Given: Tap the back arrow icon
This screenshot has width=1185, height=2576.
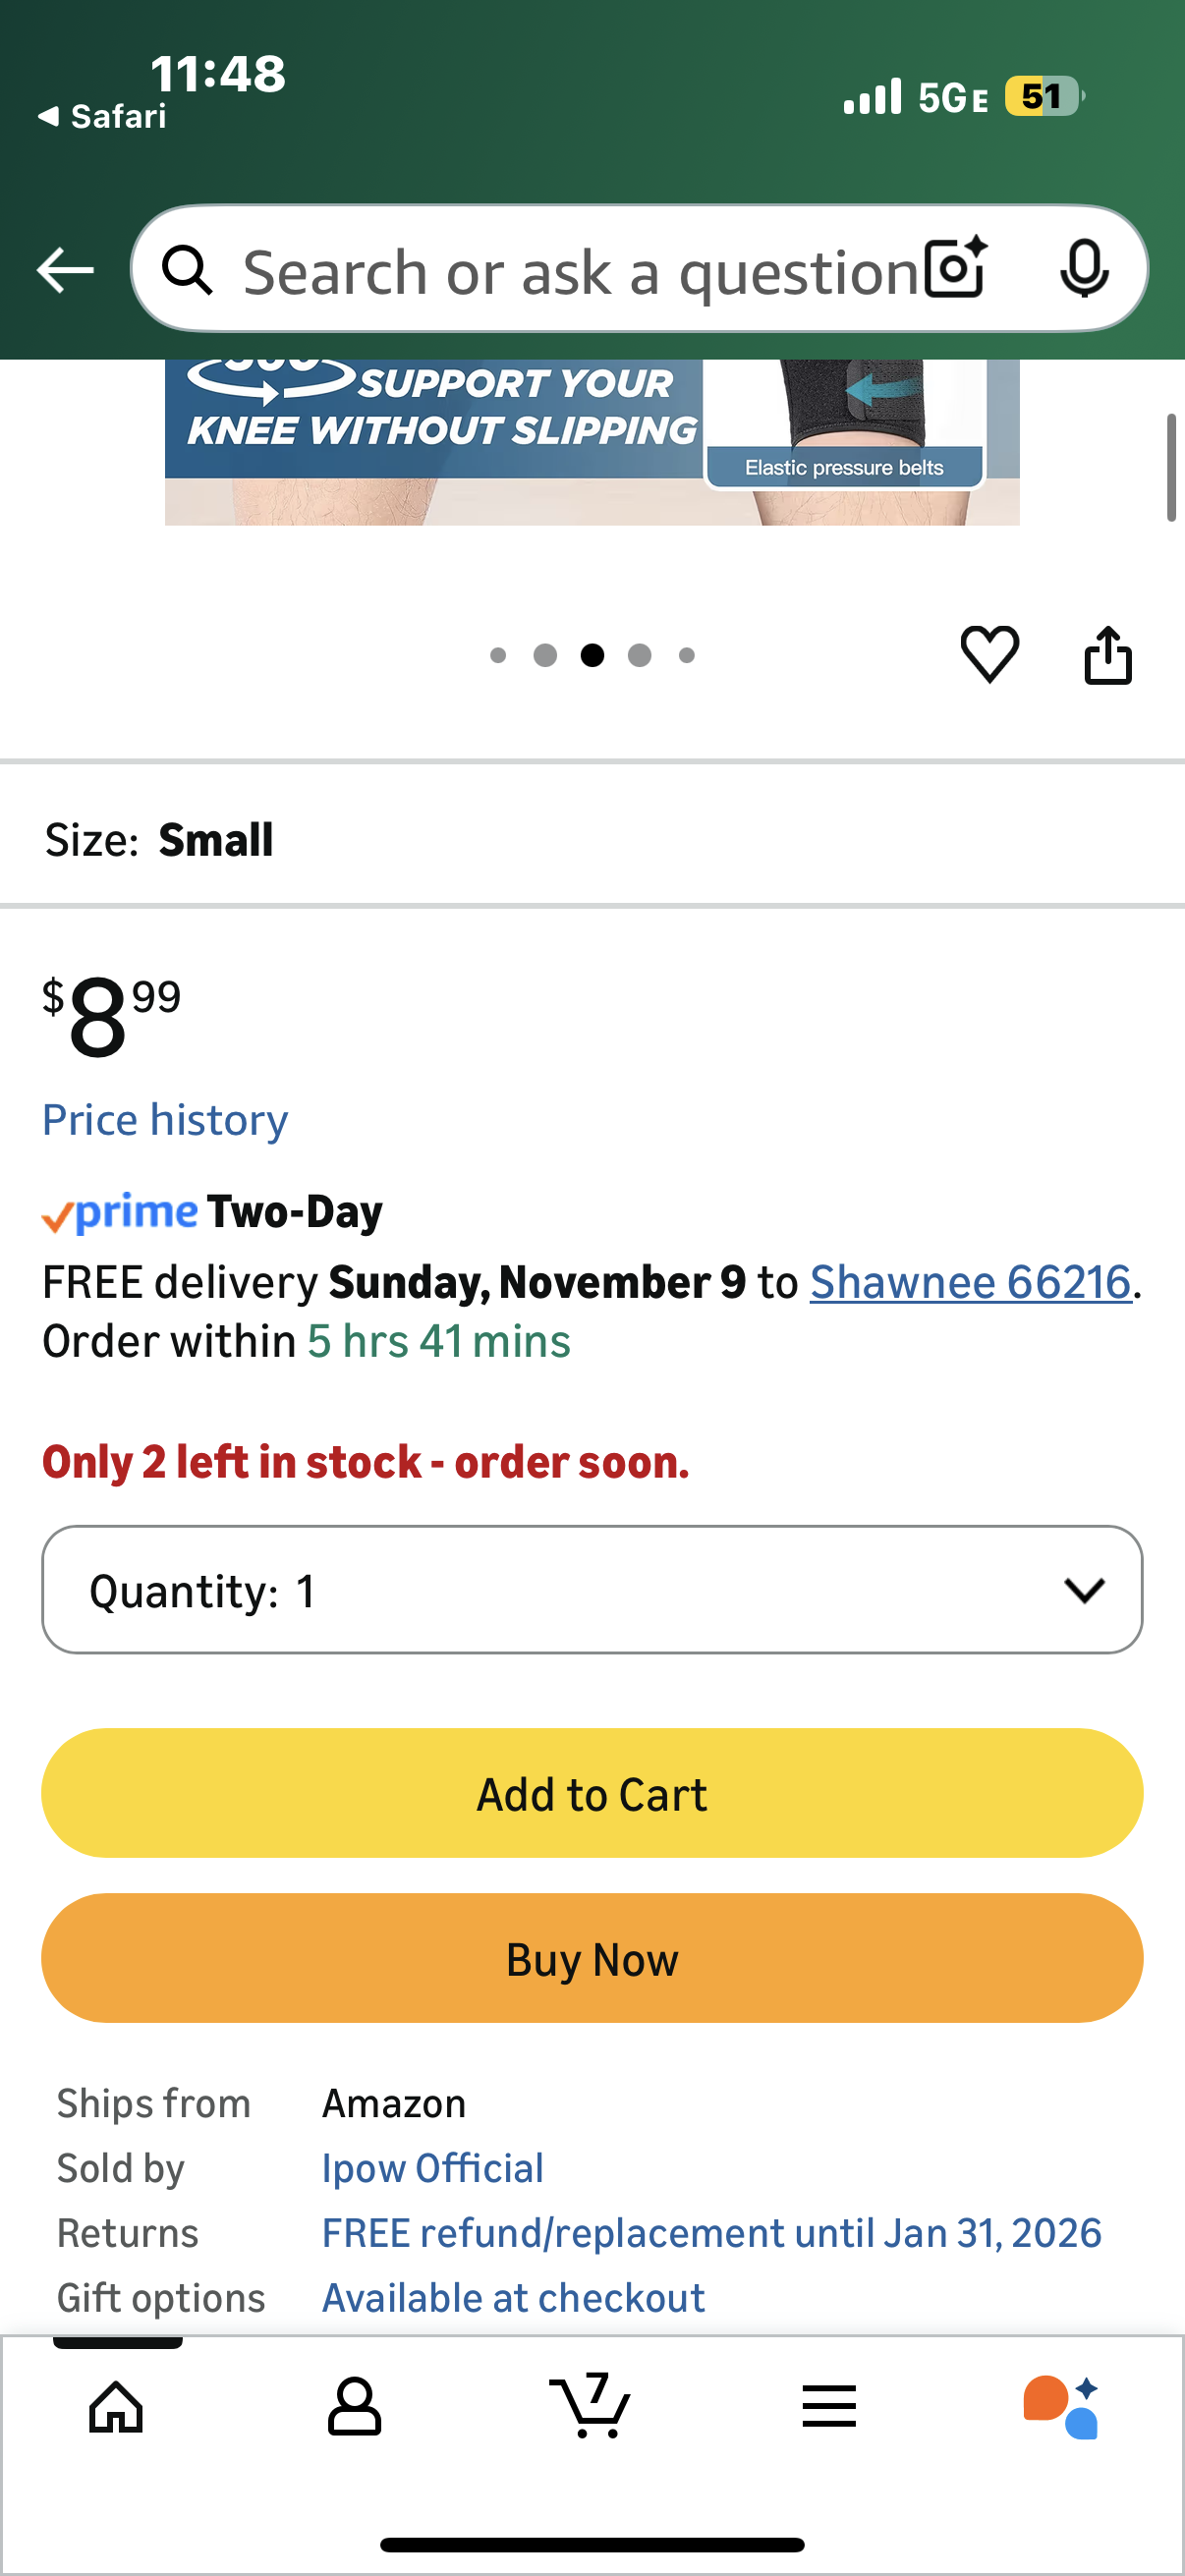Looking at the screenshot, I should pos(65,270).
